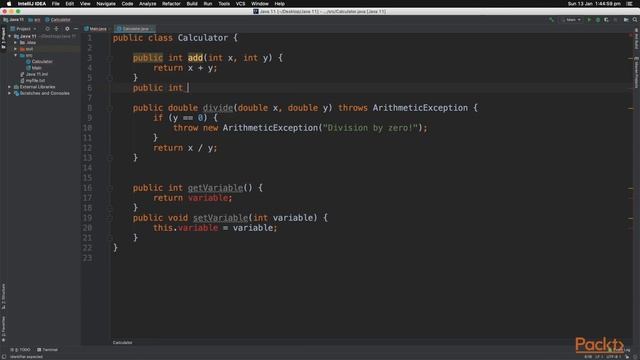Open Favorites tool window from left stripe

[3, 329]
